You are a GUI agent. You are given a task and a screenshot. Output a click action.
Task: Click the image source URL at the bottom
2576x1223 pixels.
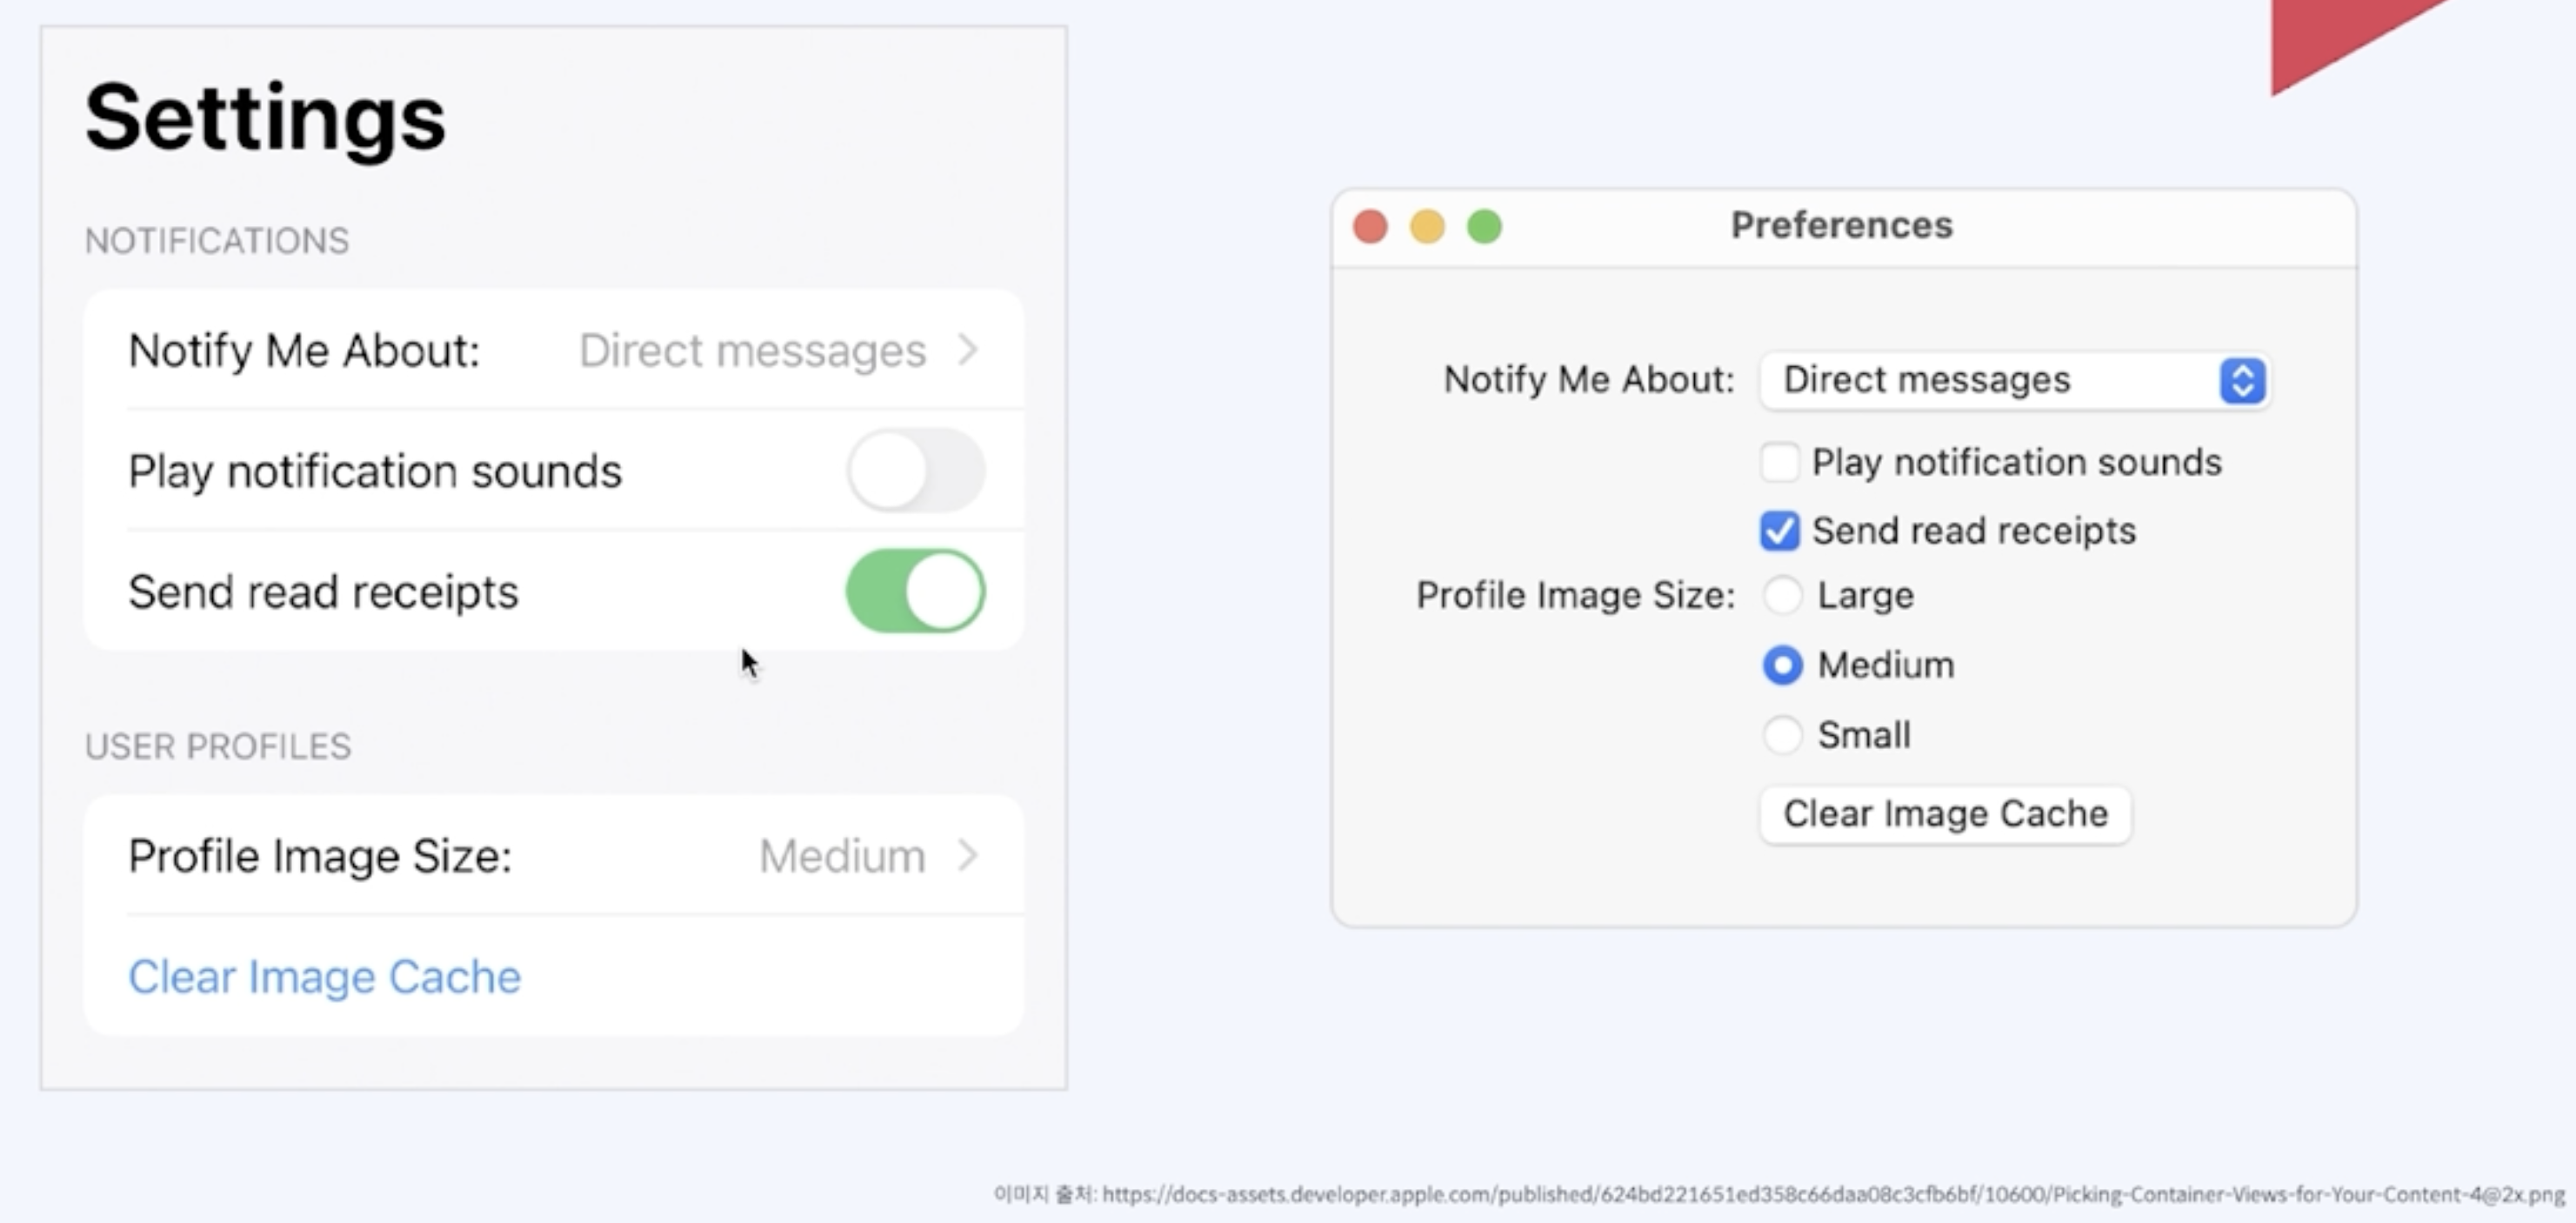pos(1780,1194)
